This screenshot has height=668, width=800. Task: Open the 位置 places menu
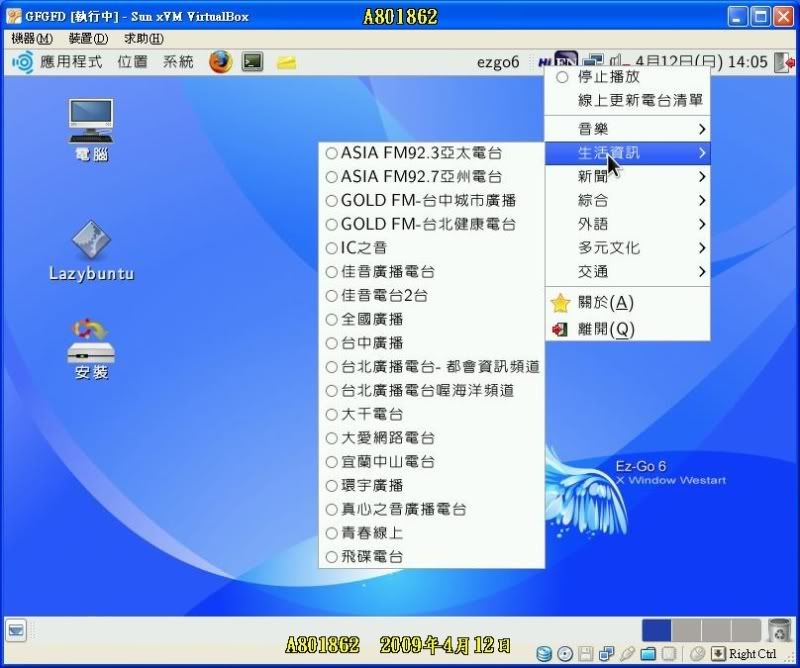point(133,62)
